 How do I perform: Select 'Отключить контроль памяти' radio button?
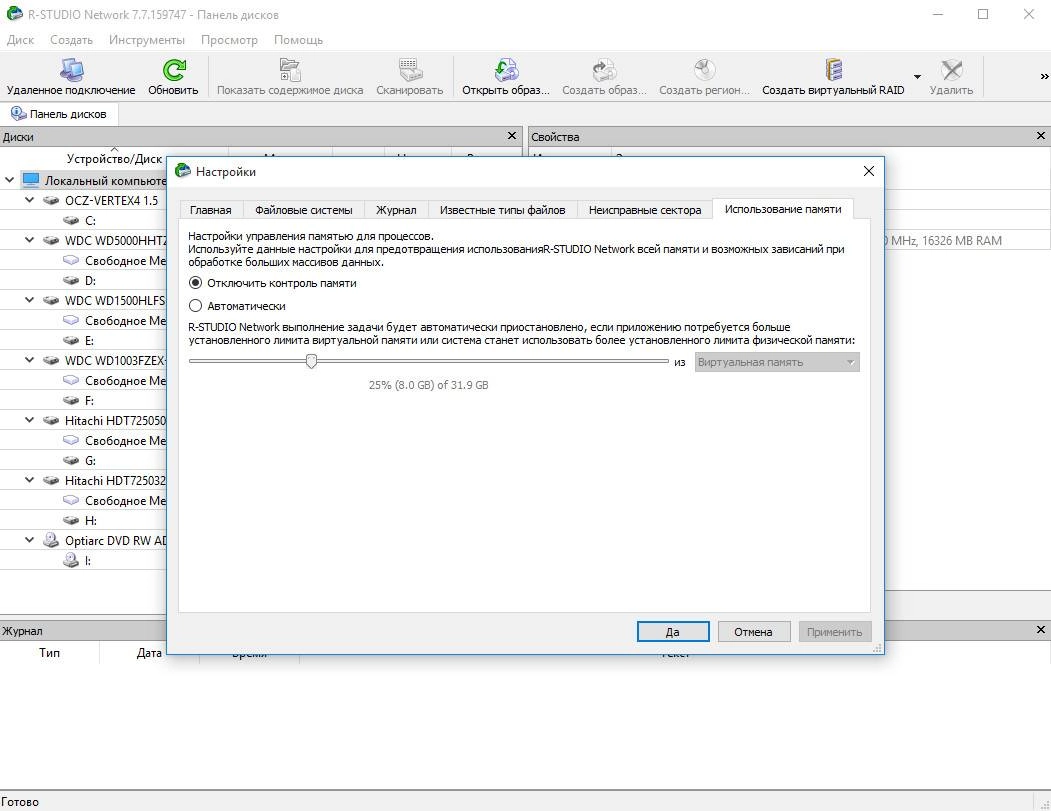point(195,283)
